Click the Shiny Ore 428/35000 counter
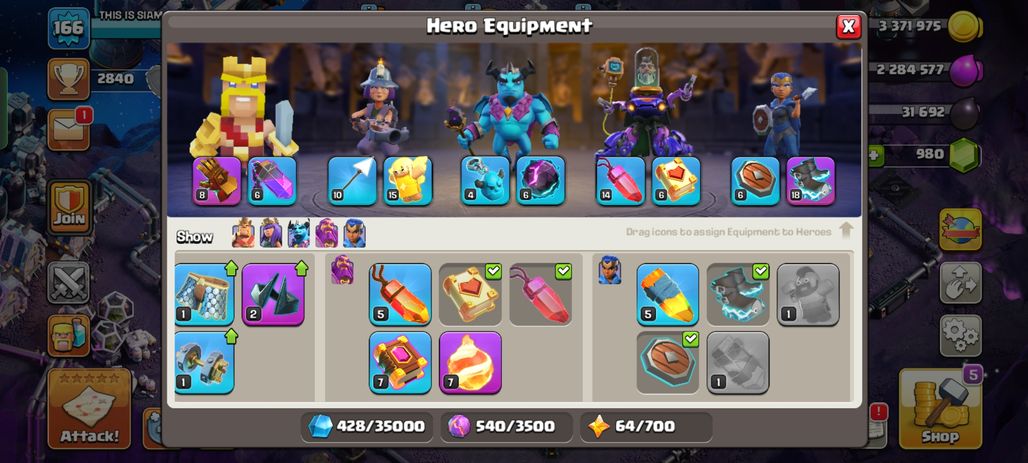 click(368, 427)
